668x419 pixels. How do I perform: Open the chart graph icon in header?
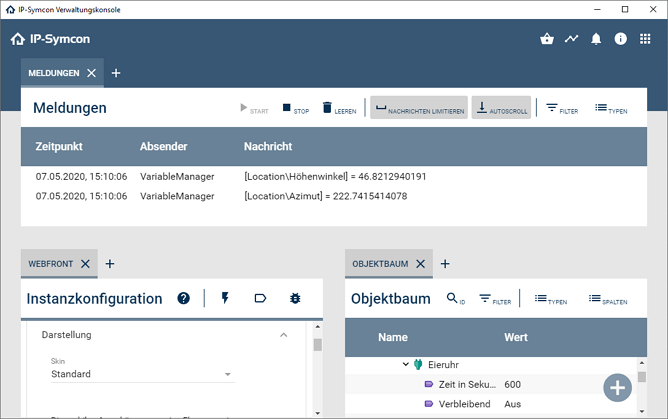(571, 40)
